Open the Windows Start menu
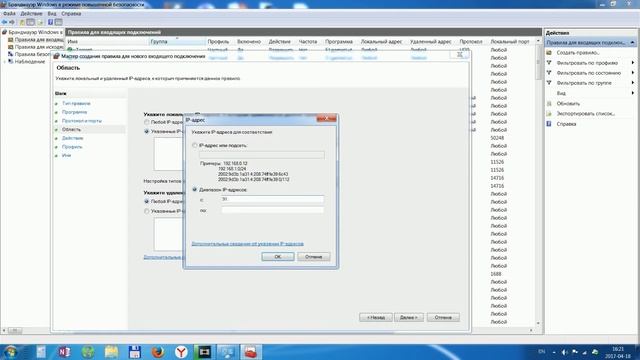Image resolution: width=640 pixels, height=360 pixels. pyautogui.click(x=10, y=352)
